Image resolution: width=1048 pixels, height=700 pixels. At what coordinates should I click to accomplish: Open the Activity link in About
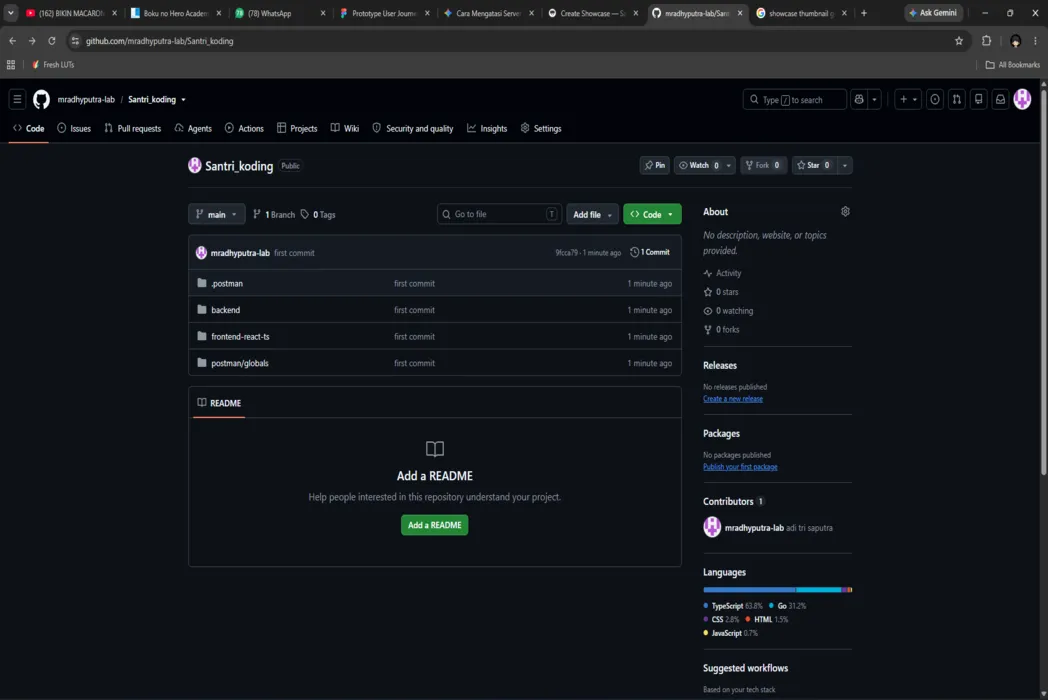click(x=723, y=273)
